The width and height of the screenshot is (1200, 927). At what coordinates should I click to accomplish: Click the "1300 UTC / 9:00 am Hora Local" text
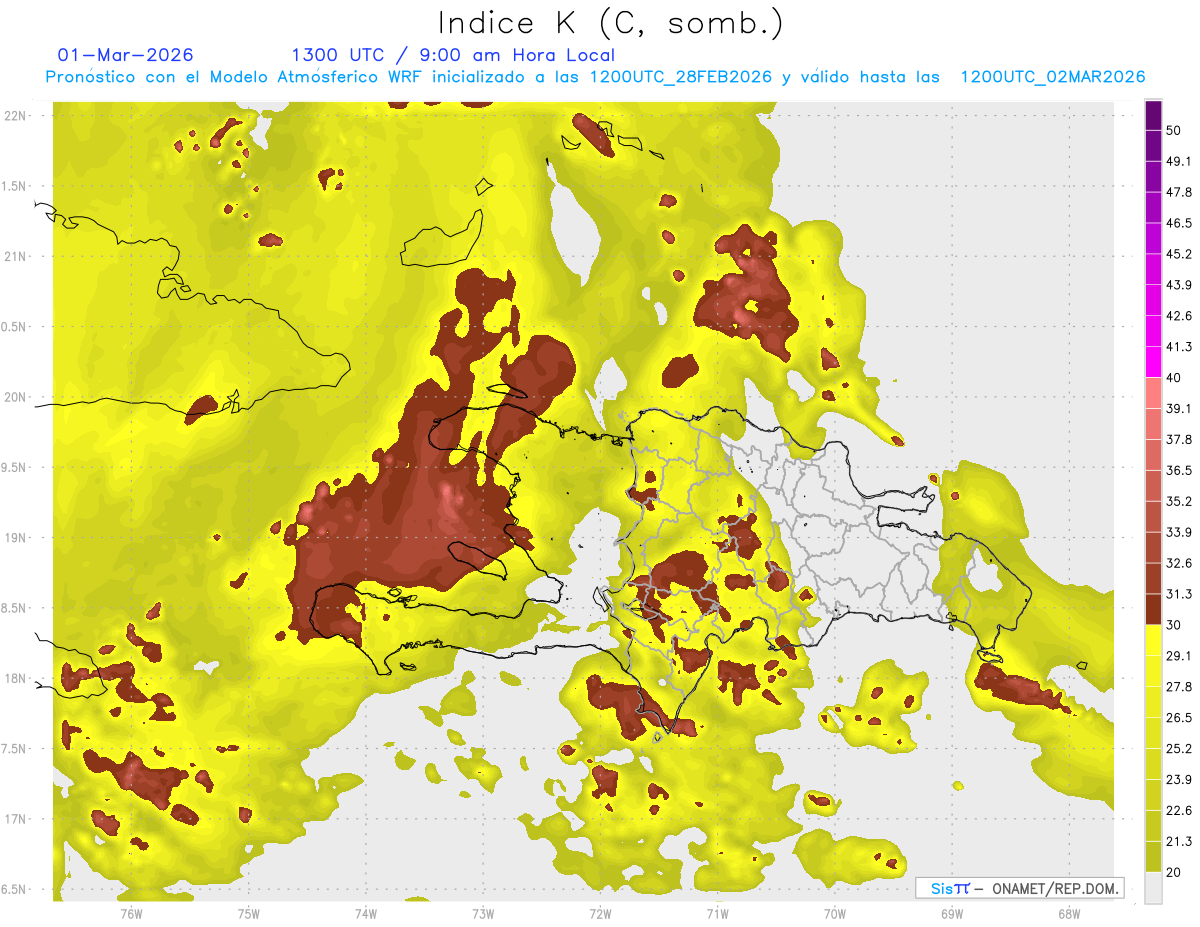(x=452, y=55)
